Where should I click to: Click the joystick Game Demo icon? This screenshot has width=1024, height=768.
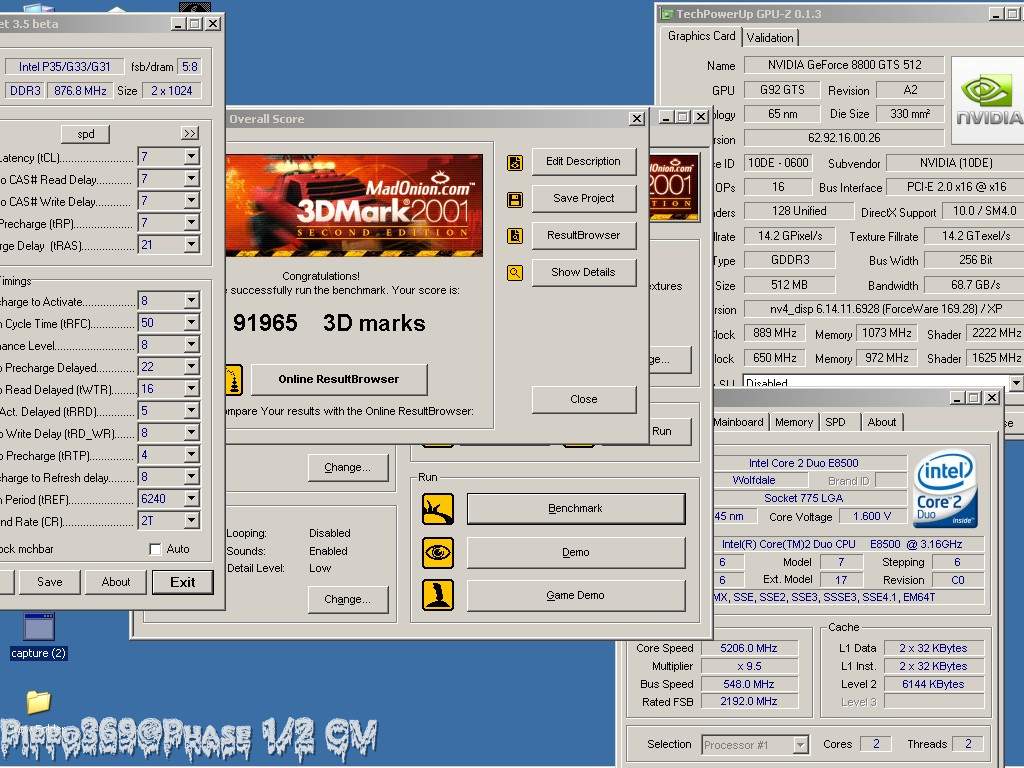click(x=438, y=596)
